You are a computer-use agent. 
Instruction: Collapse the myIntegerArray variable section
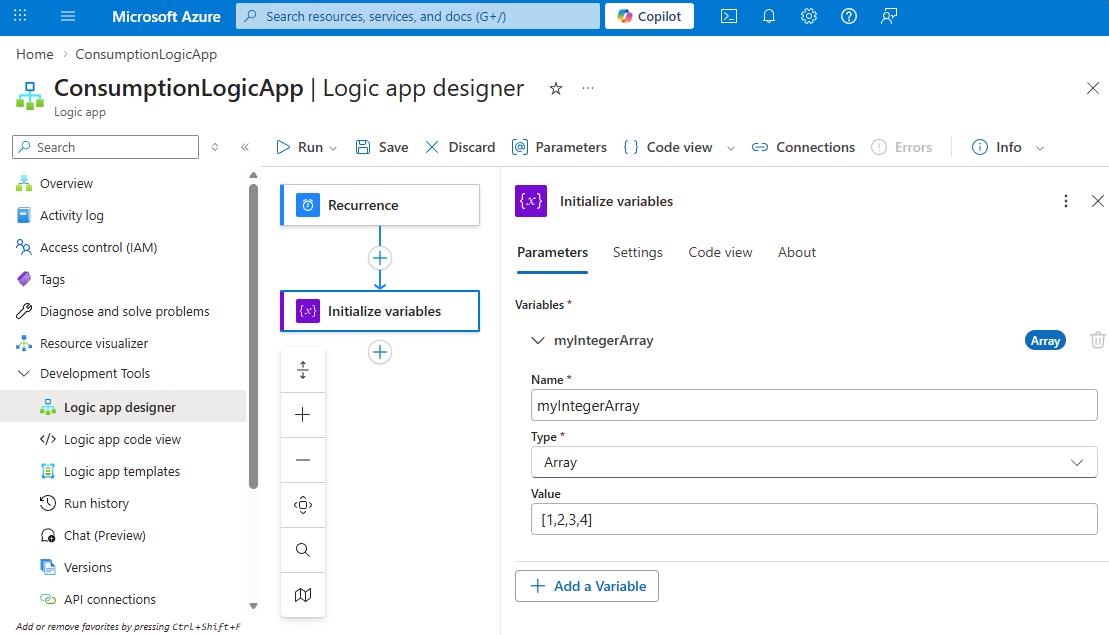538,340
